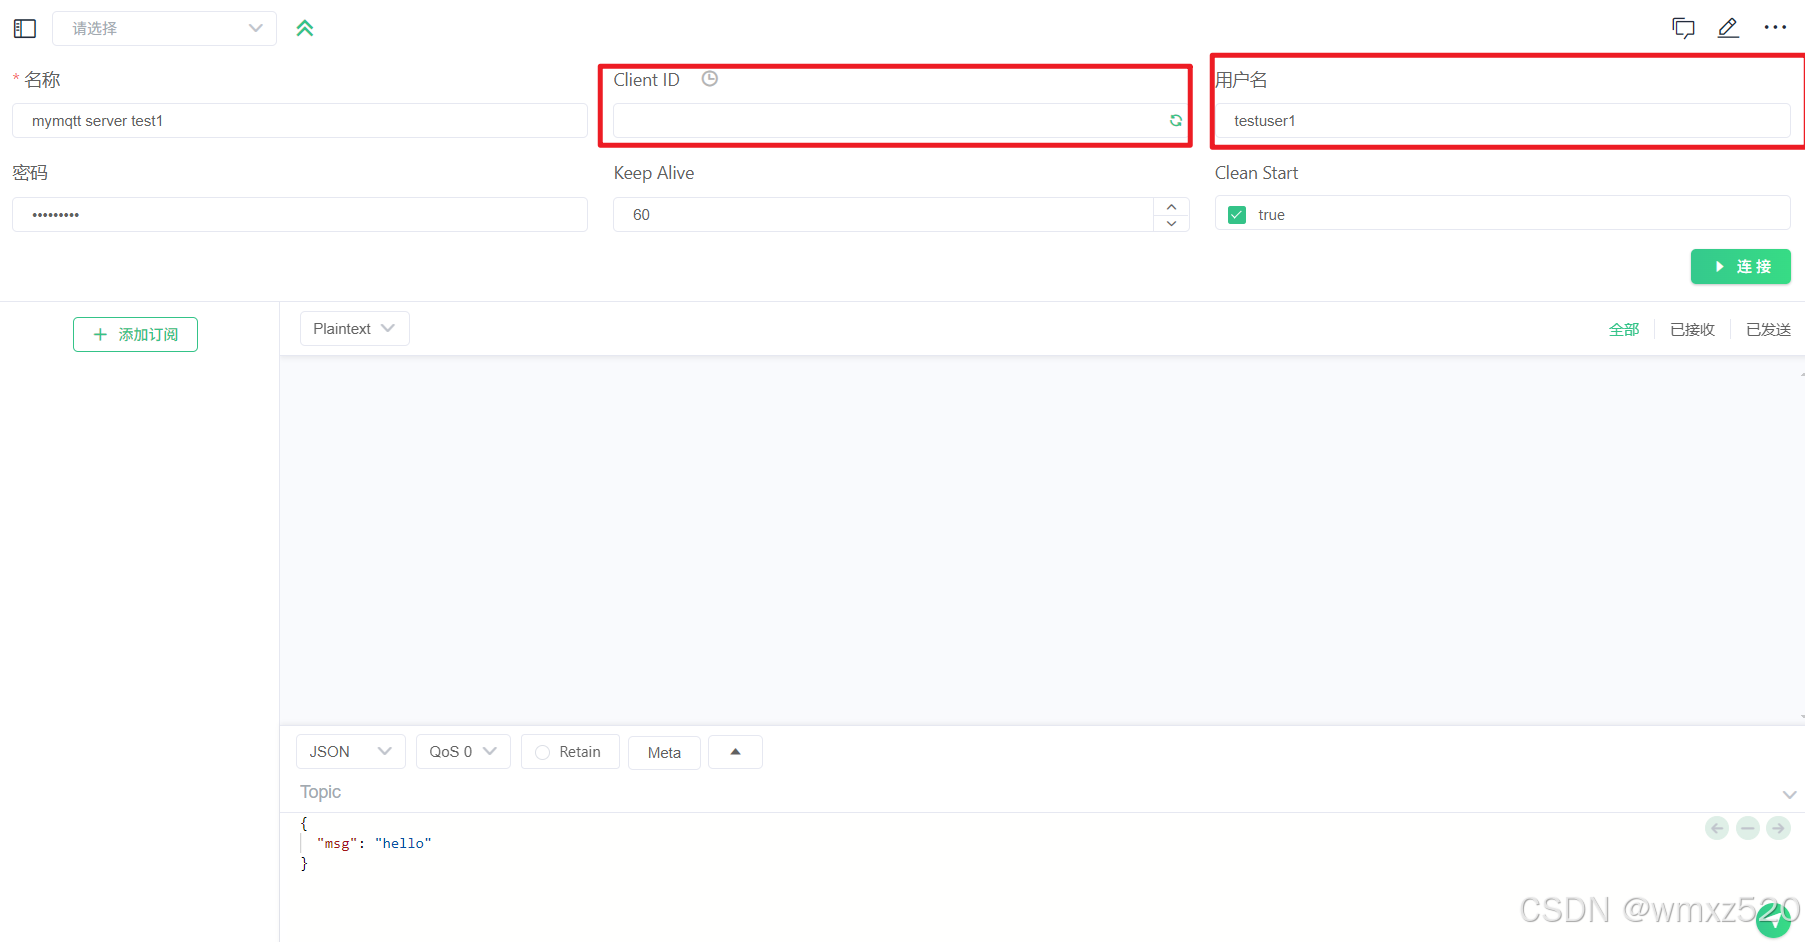
Task: Regenerate Client ID with refresh icon
Action: click(1175, 120)
